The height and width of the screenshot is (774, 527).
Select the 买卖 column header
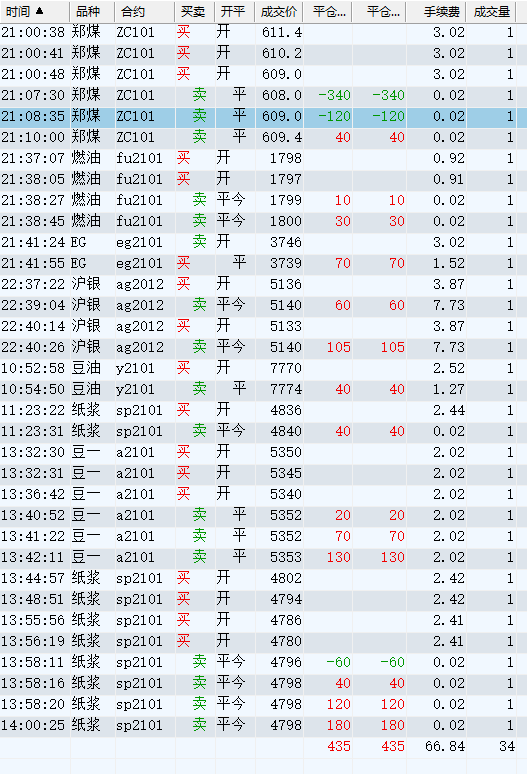(x=194, y=11)
